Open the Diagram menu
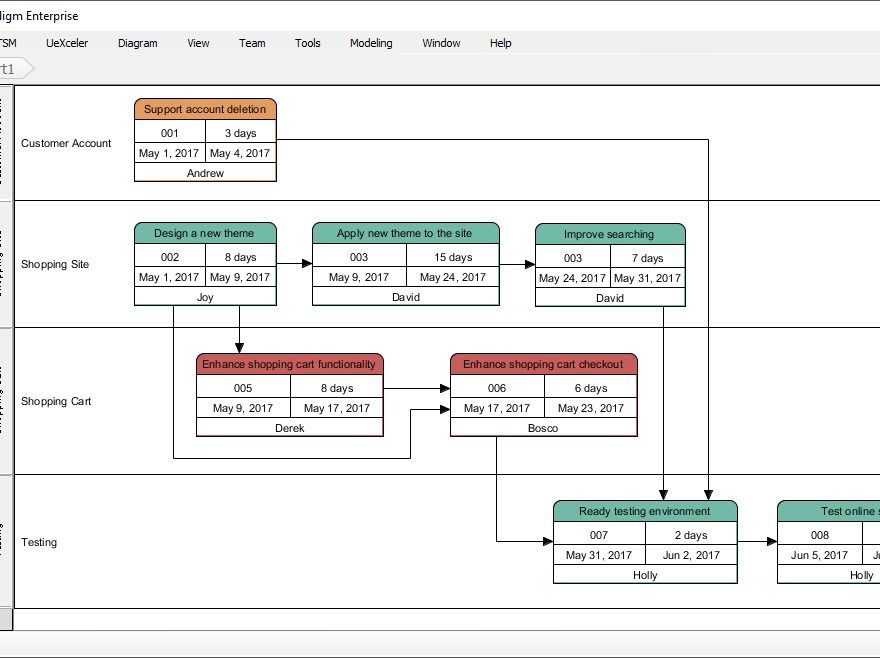 tap(137, 43)
